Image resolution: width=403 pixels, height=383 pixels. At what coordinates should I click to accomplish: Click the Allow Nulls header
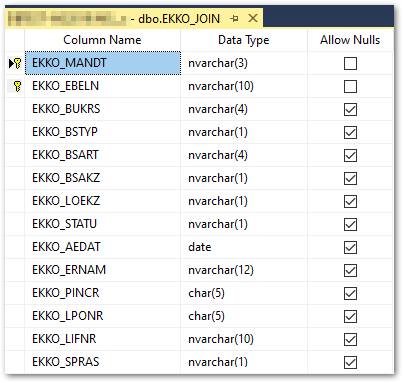coord(350,40)
